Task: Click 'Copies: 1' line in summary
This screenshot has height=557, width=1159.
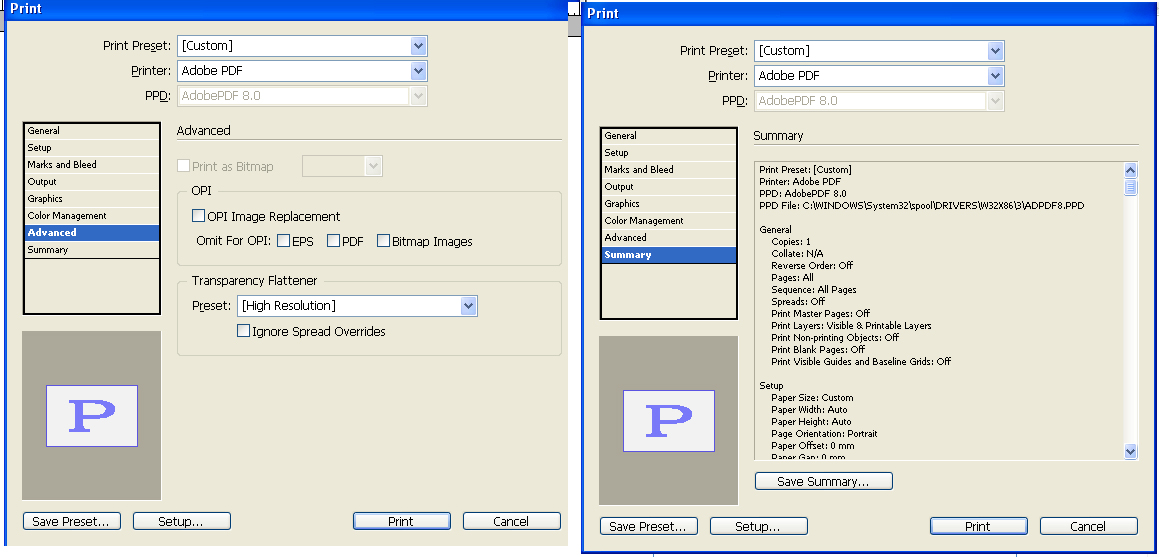Action: 791,242
